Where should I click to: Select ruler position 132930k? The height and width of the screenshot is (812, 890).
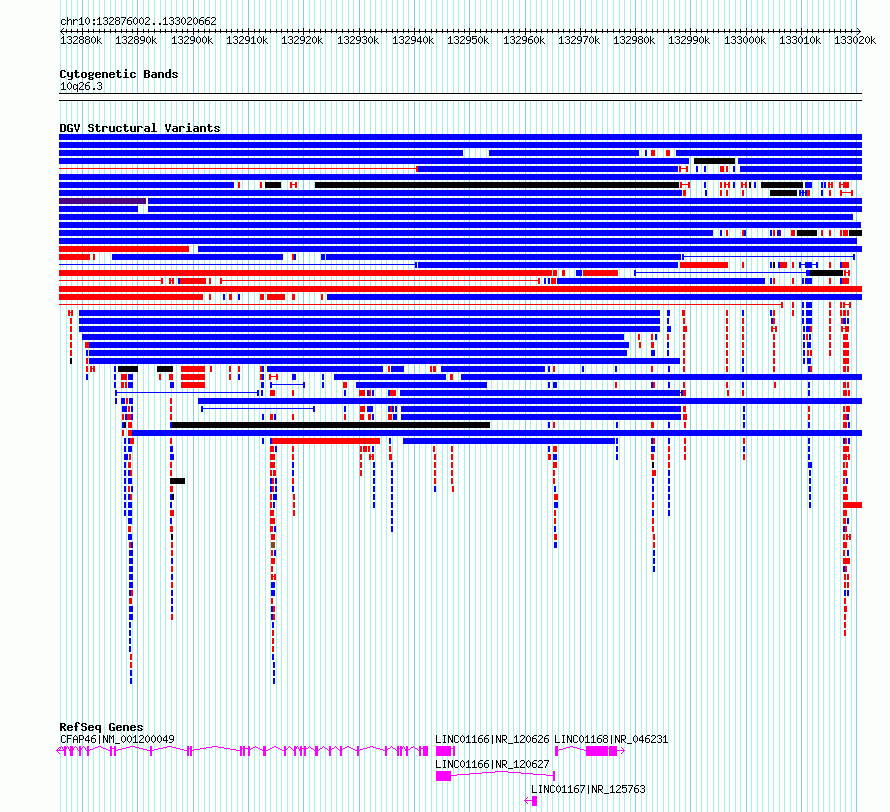tap(358, 40)
